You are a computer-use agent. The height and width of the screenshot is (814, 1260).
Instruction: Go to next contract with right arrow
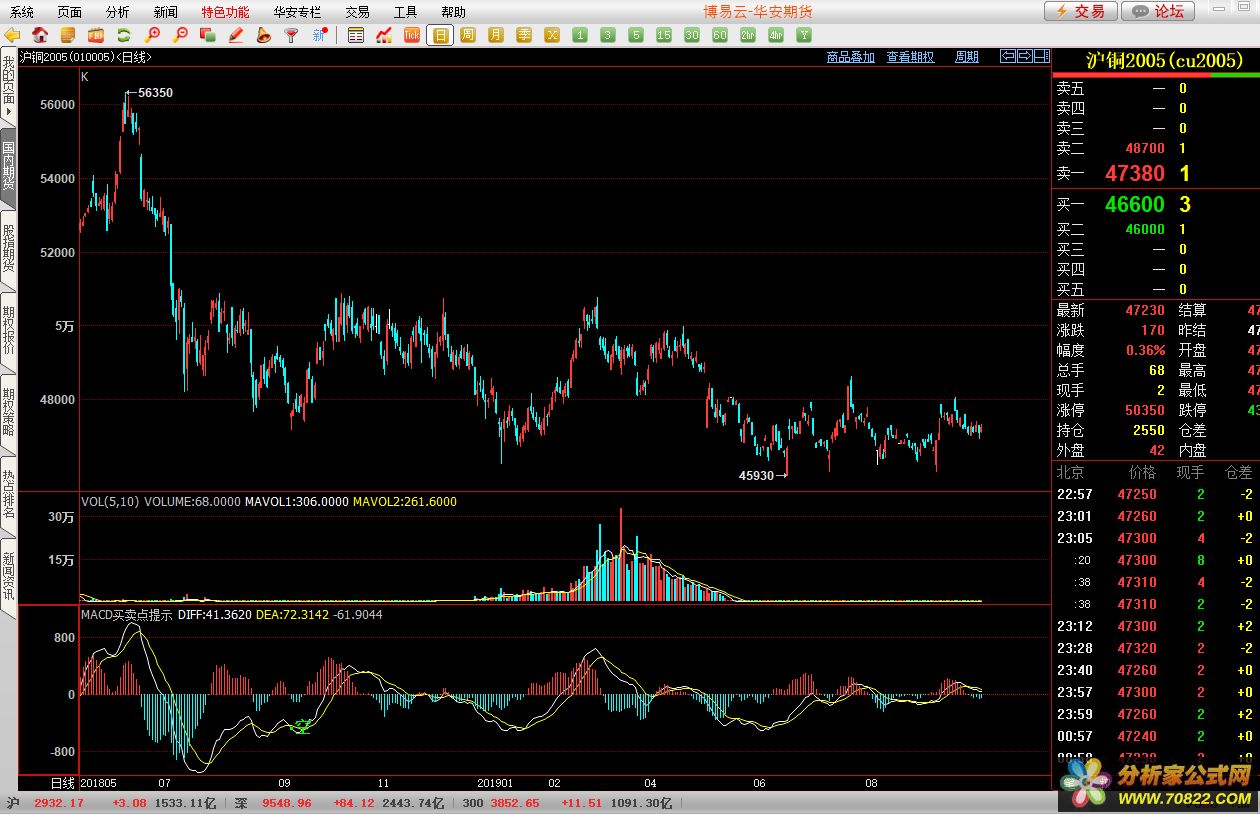tap(1025, 57)
